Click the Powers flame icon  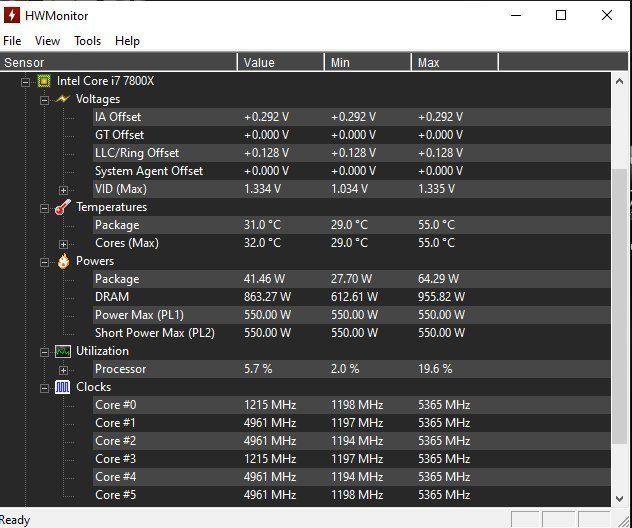click(x=62, y=261)
